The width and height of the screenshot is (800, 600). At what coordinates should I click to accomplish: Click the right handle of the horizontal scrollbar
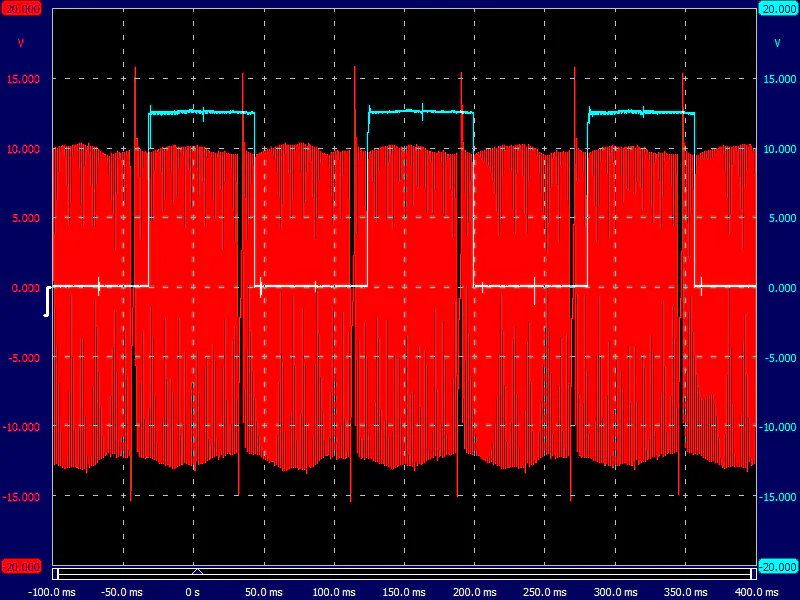pos(752,574)
